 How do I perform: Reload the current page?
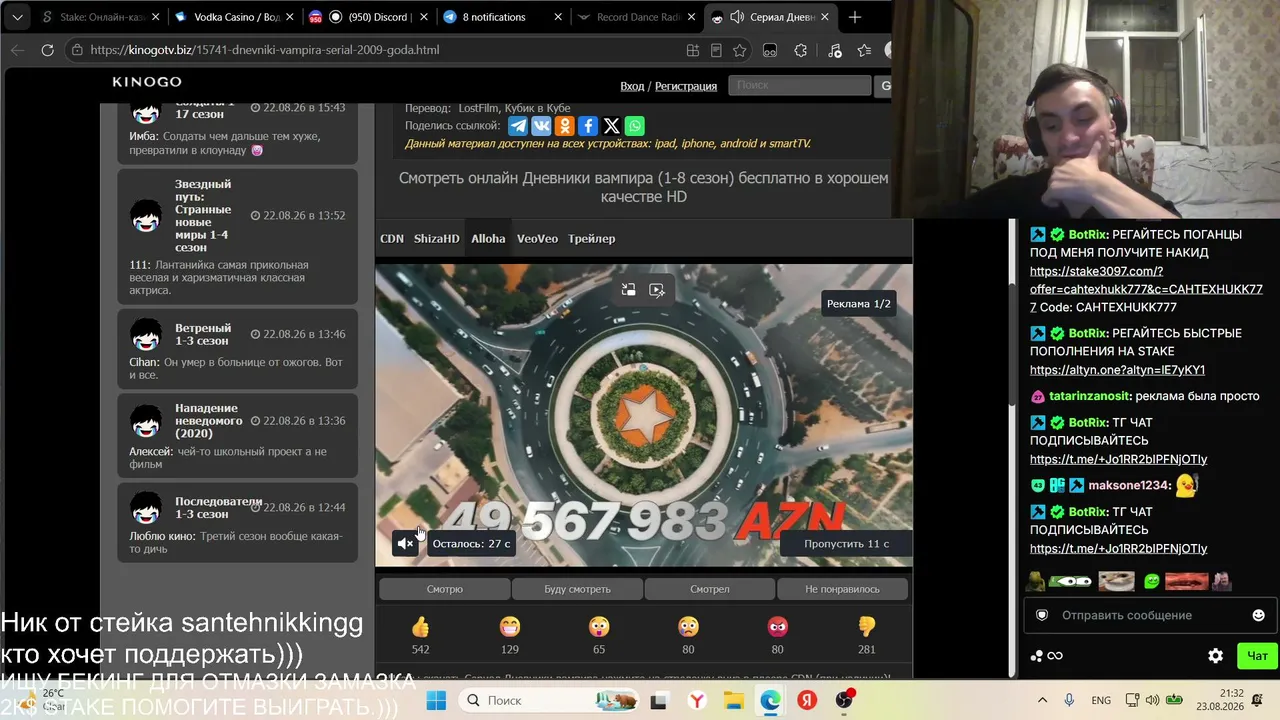point(47,50)
